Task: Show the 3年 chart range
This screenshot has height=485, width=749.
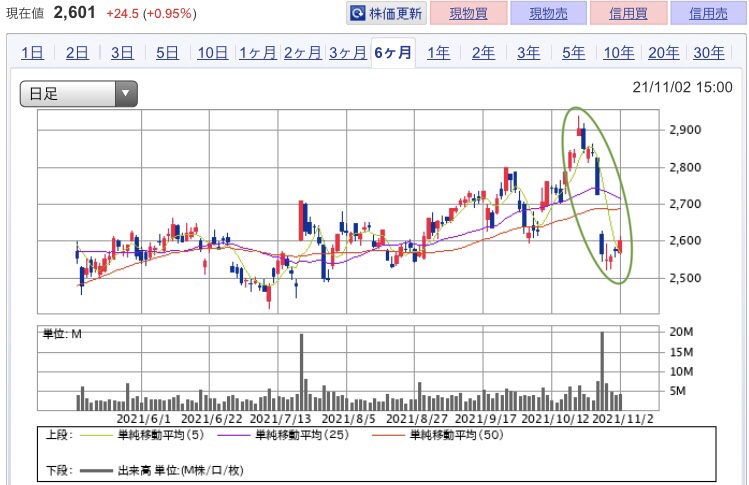Action: tap(528, 53)
